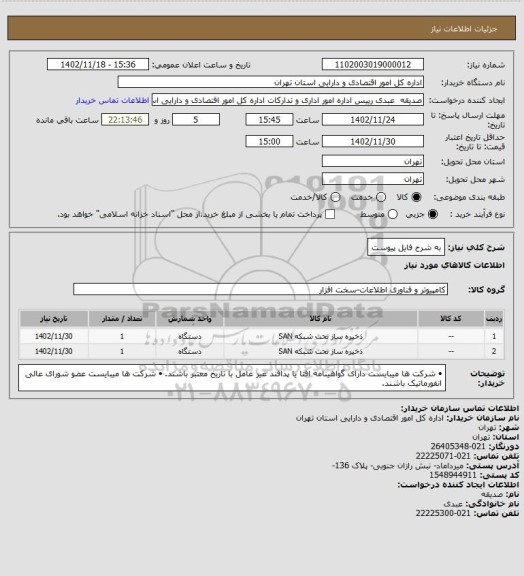524x576 pixels.
Task: Choose the متوسط purchase type radio
Action: 393,214
